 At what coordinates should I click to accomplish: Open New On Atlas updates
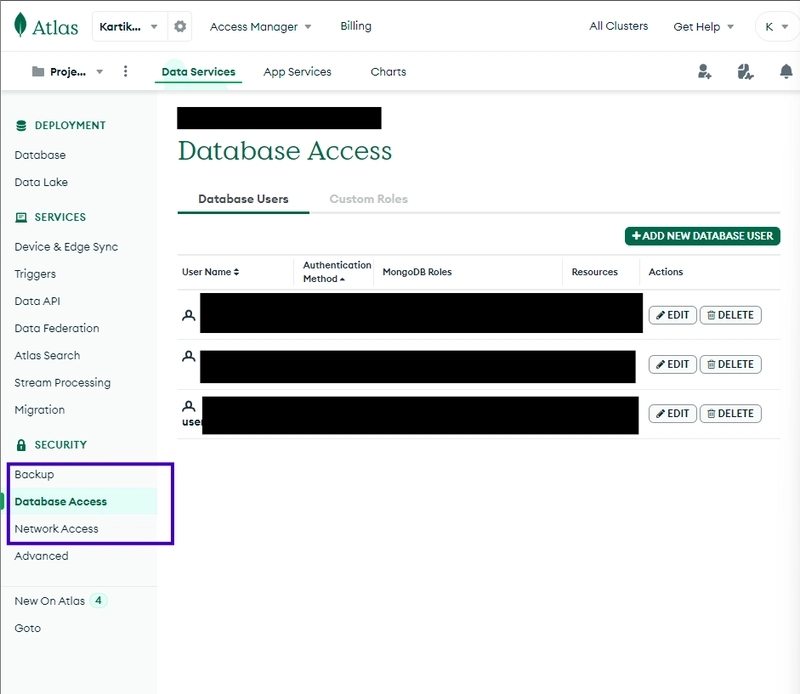[x=60, y=601]
